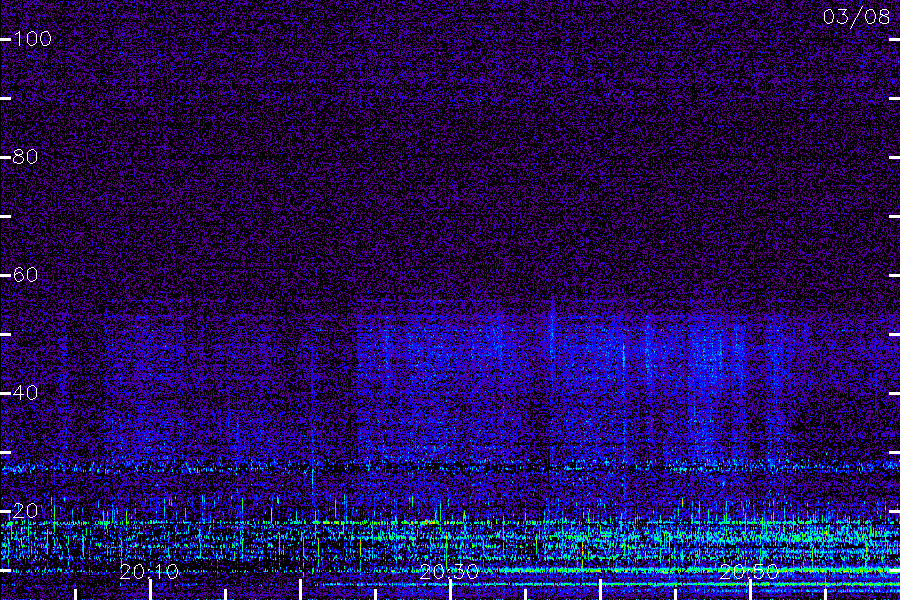
Task: Click the 80 frequency axis label
Action: tap(25, 157)
